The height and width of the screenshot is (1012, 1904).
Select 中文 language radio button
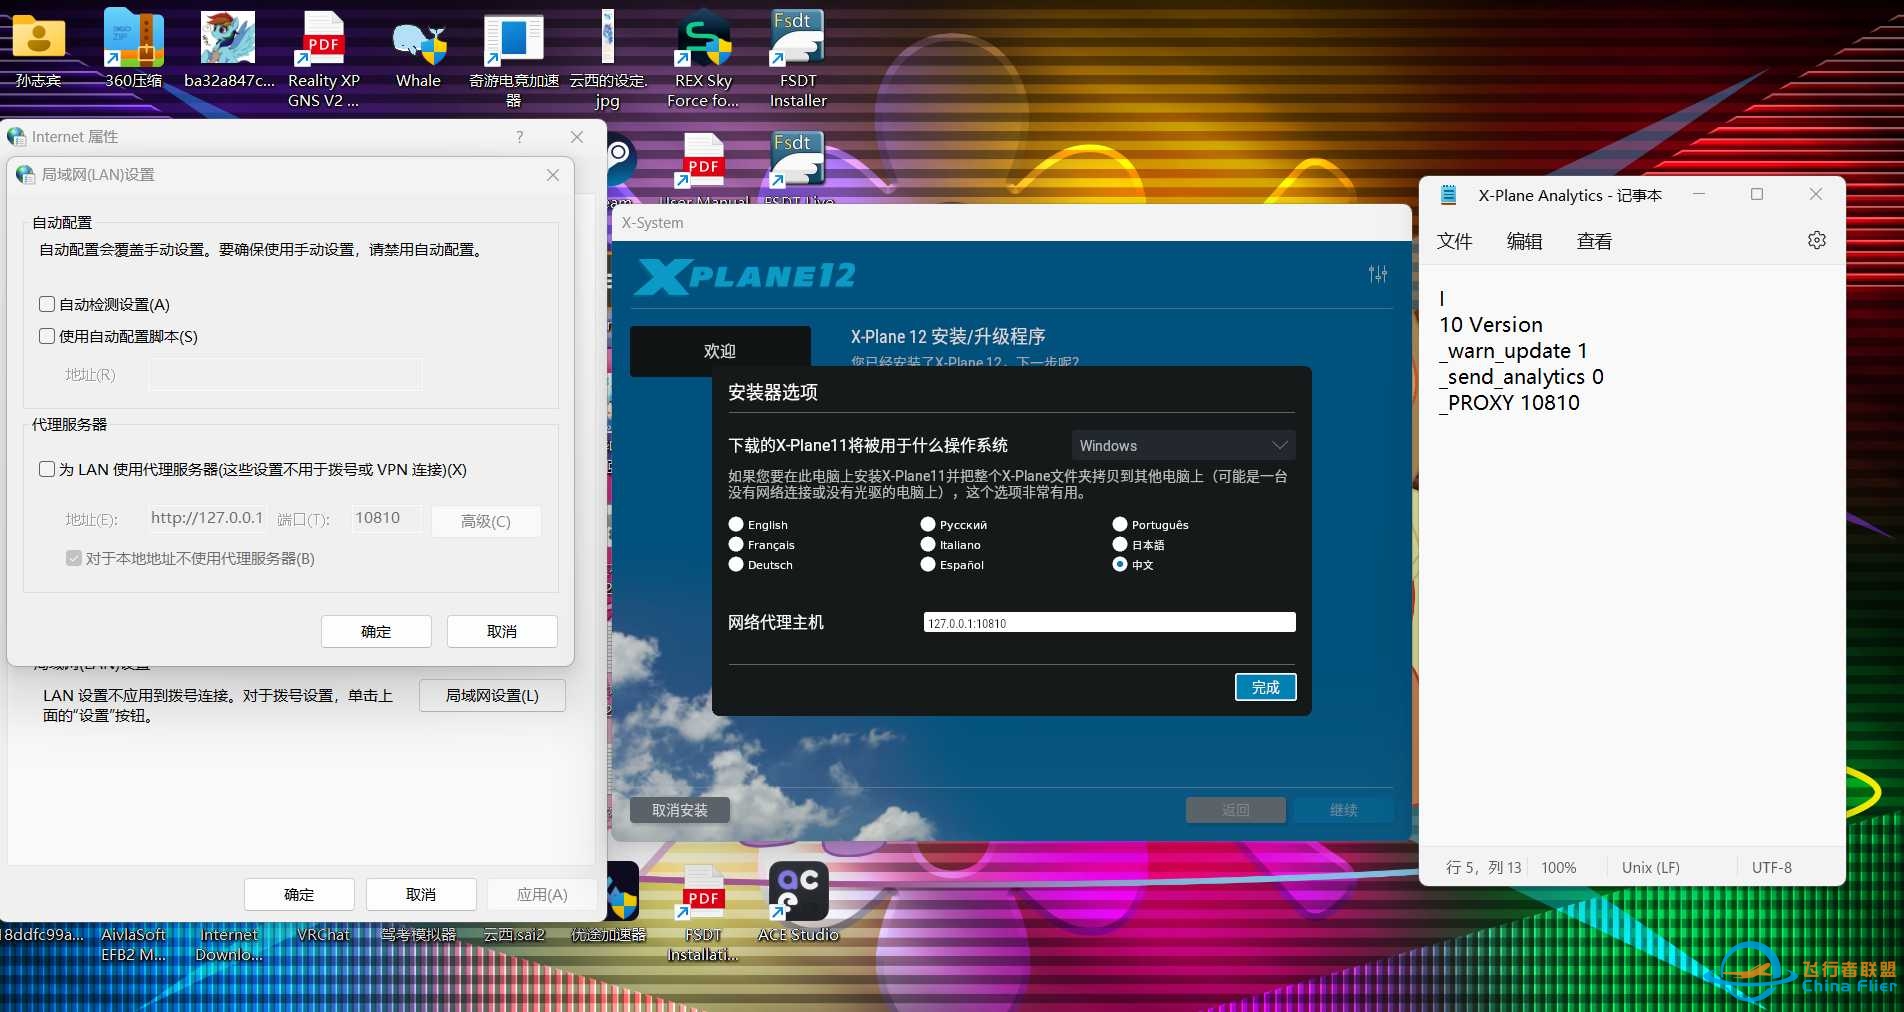click(x=1120, y=564)
